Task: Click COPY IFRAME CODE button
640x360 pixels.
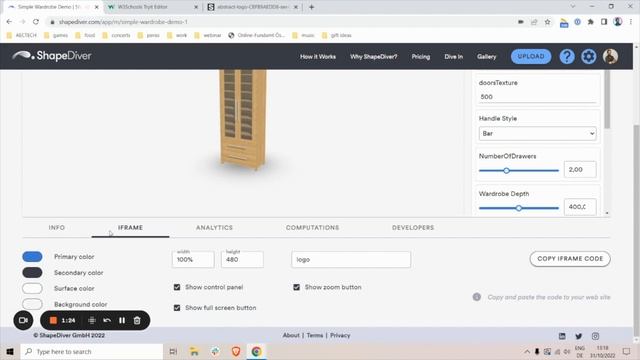Action: (570, 259)
